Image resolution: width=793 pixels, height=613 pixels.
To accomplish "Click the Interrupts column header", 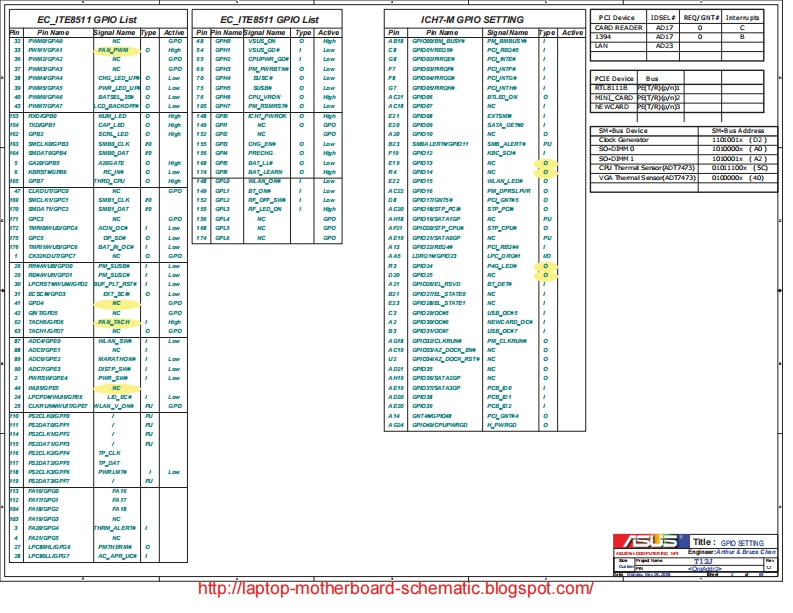I will 742,18.
